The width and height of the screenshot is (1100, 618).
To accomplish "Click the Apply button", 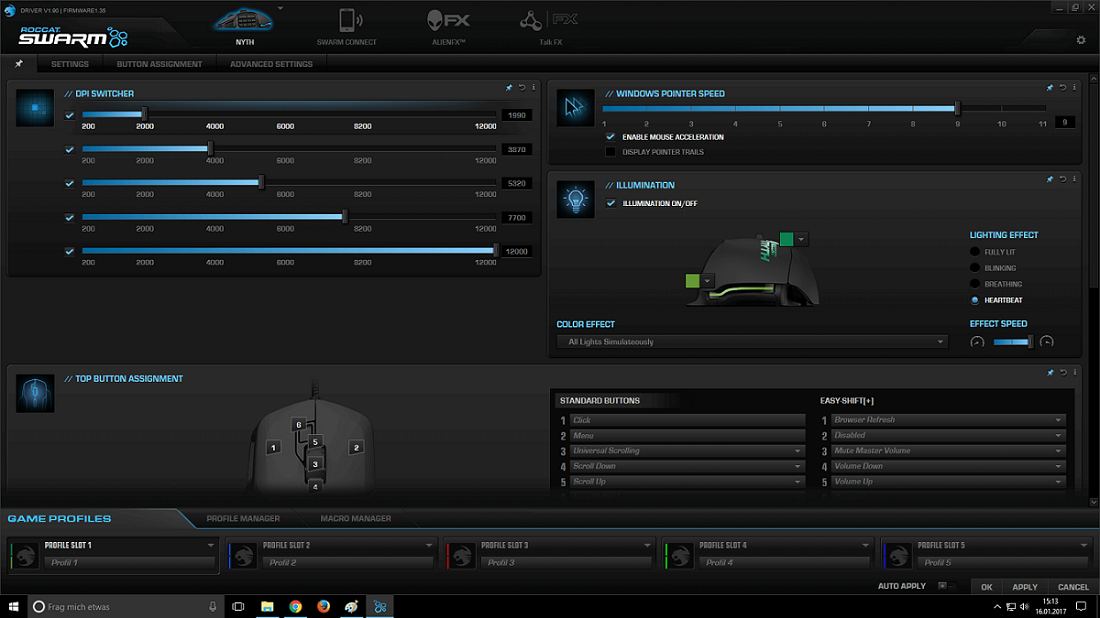I will 1024,587.
